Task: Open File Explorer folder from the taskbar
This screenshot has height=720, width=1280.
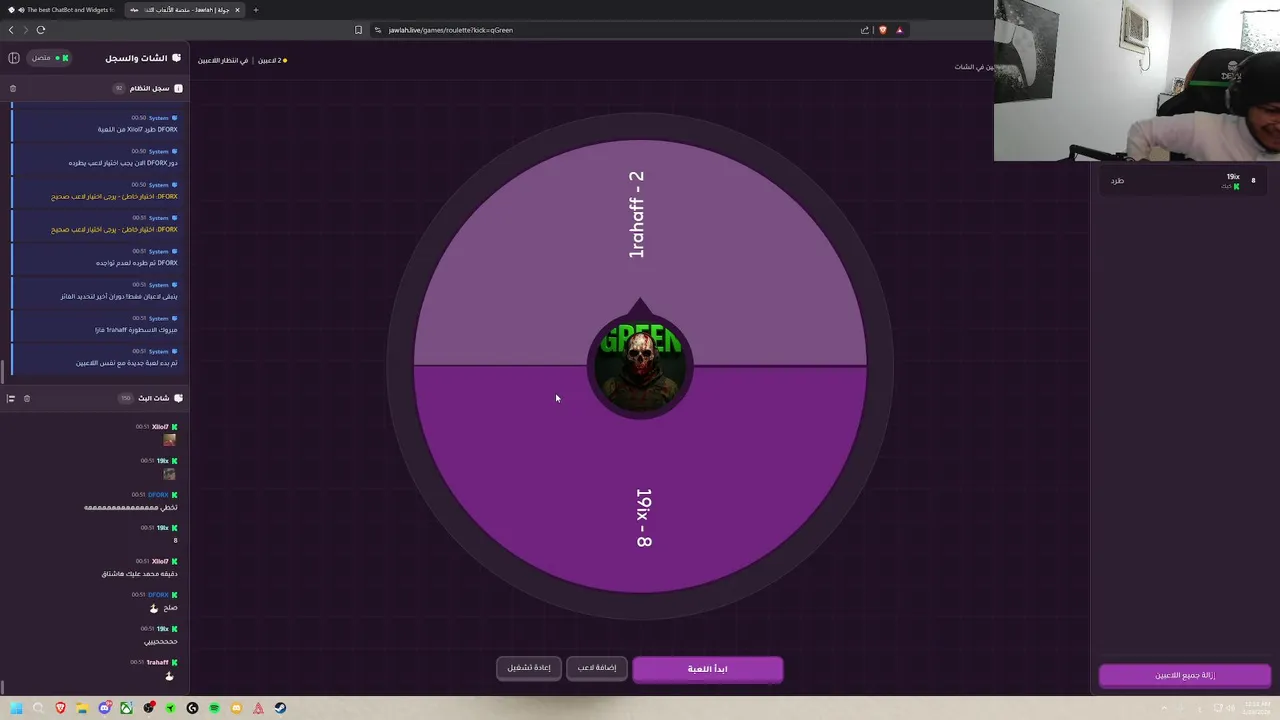Action: 82,708
